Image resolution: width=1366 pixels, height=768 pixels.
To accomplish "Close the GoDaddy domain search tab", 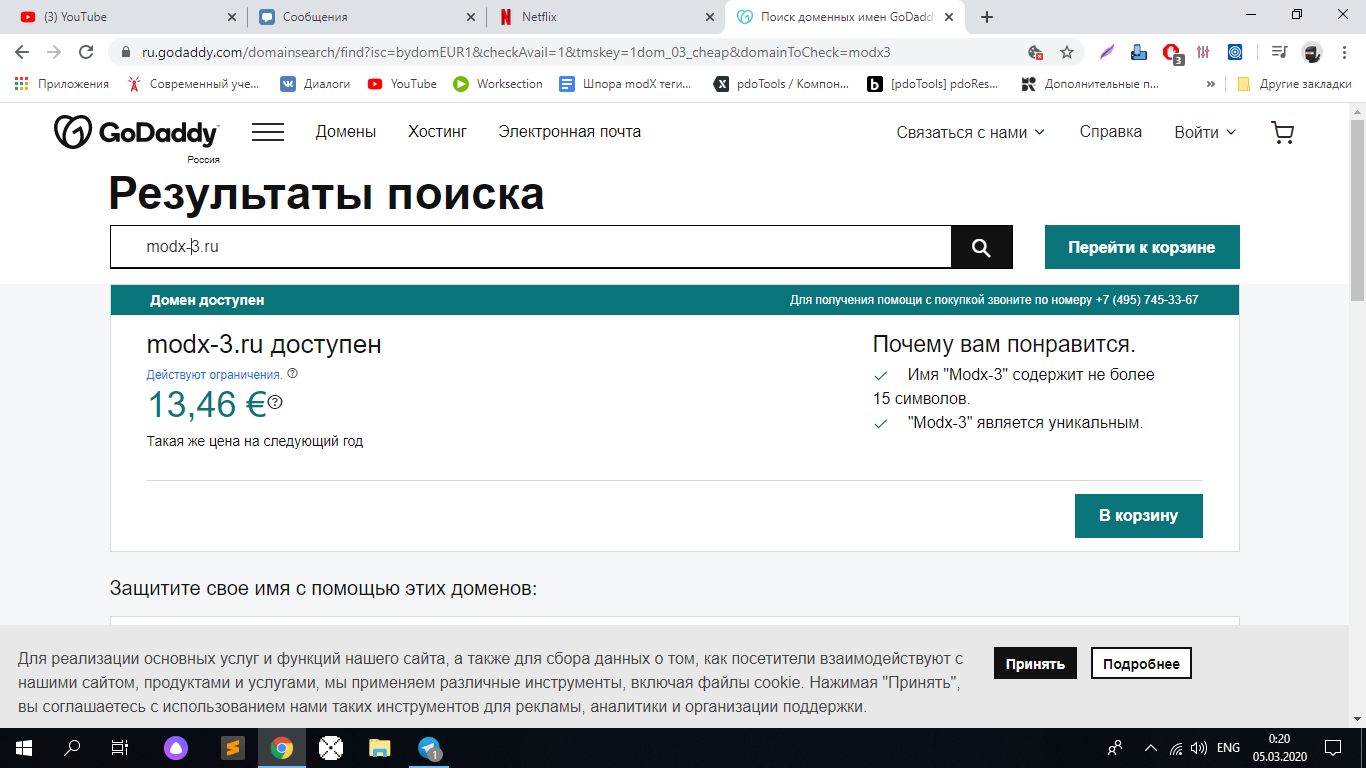I will (x=948, y=17).
